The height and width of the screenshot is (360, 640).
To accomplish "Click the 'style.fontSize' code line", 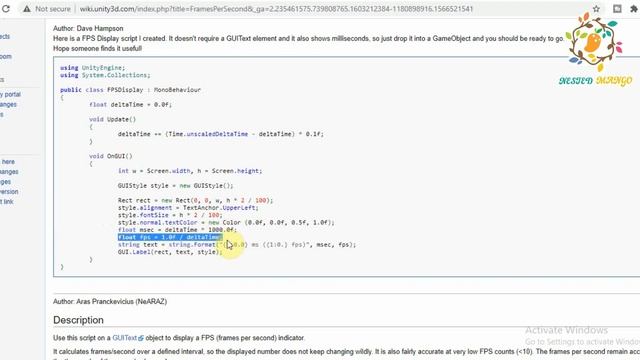I will coord(170,215).
